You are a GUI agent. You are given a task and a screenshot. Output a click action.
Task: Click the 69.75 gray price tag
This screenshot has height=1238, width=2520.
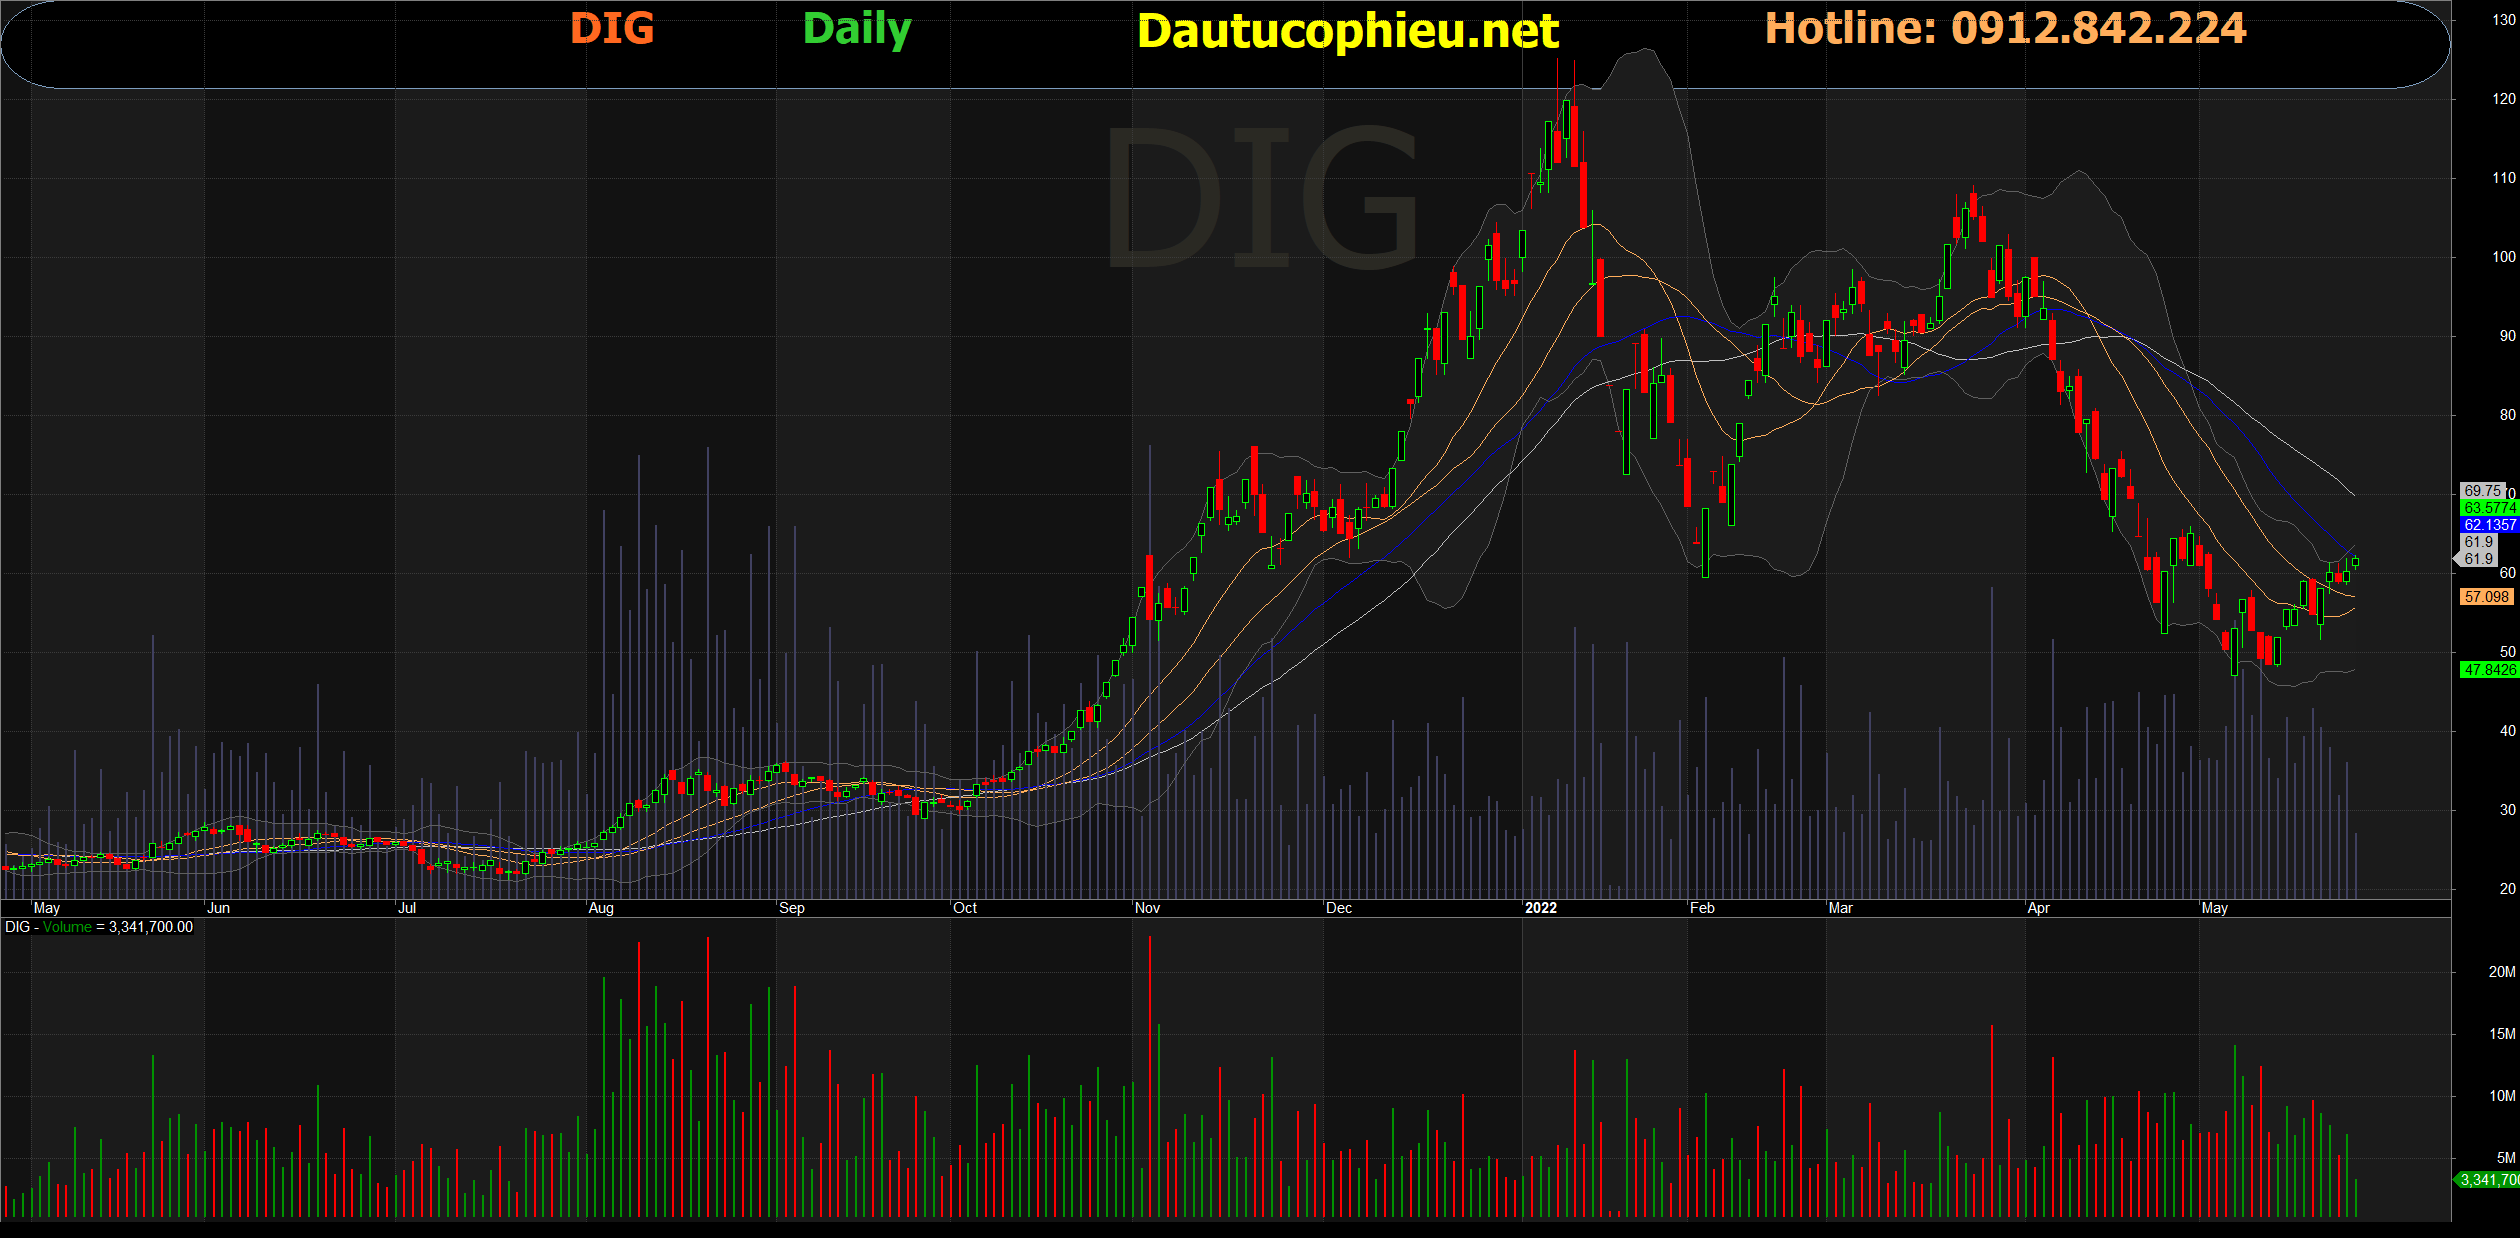click(2482, 491)
